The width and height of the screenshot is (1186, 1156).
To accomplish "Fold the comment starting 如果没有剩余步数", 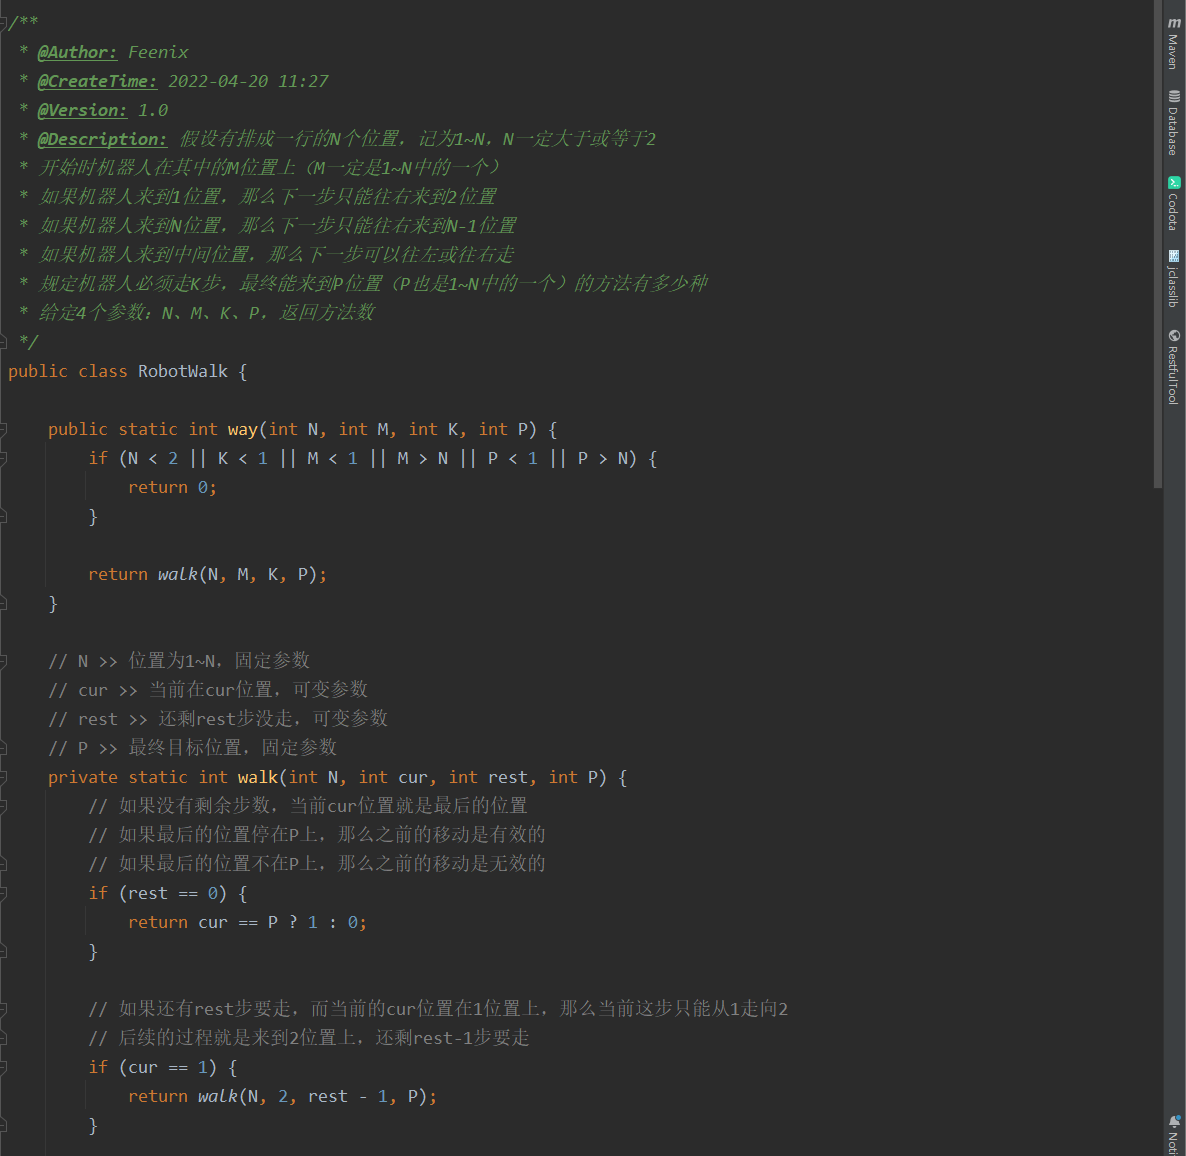I will click(3, 806).
